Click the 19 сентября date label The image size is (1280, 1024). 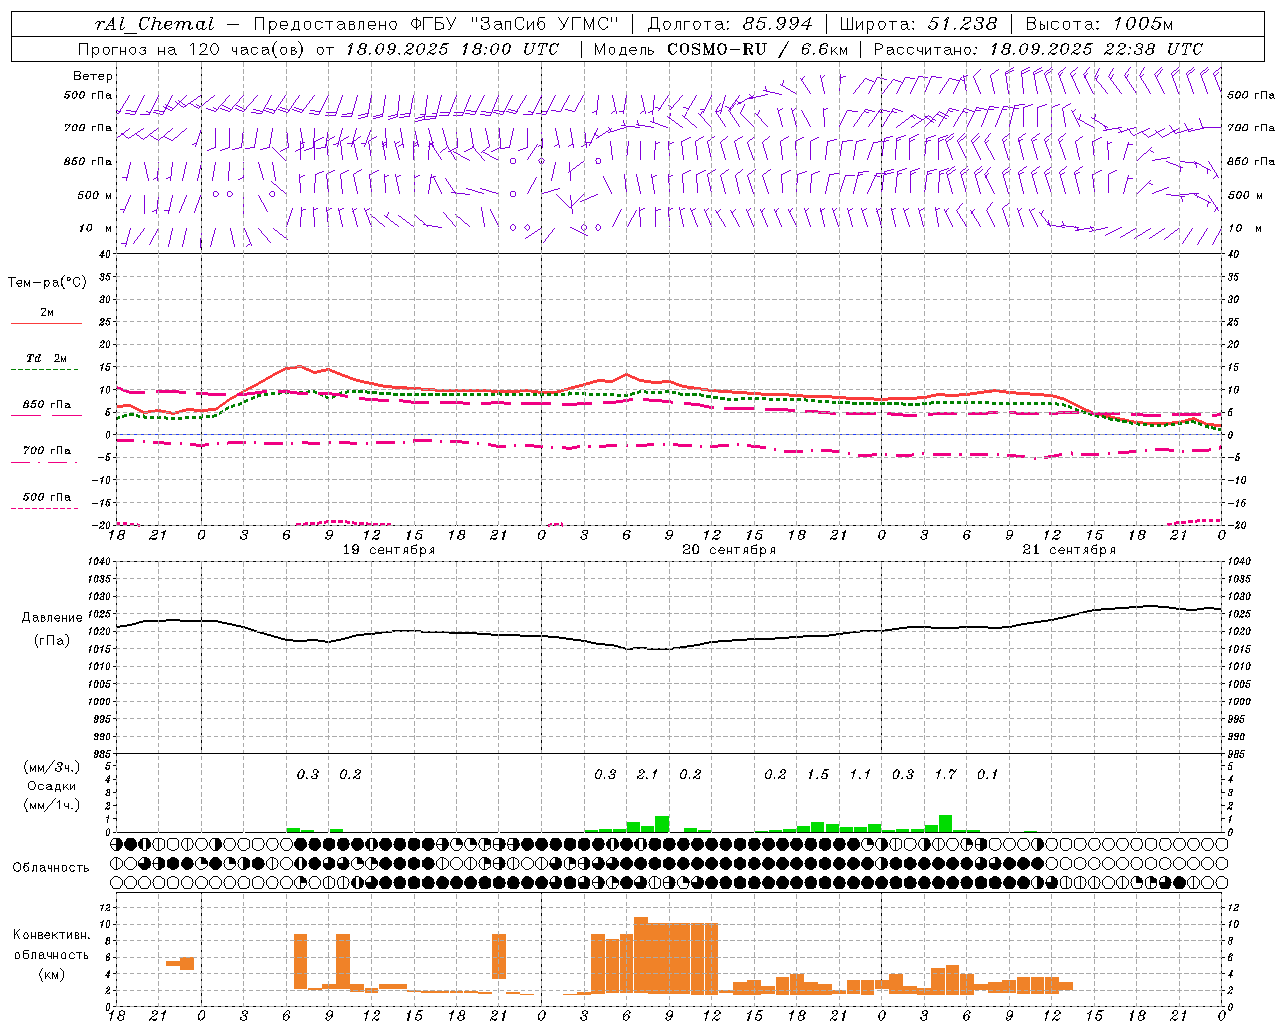point(389,550)
